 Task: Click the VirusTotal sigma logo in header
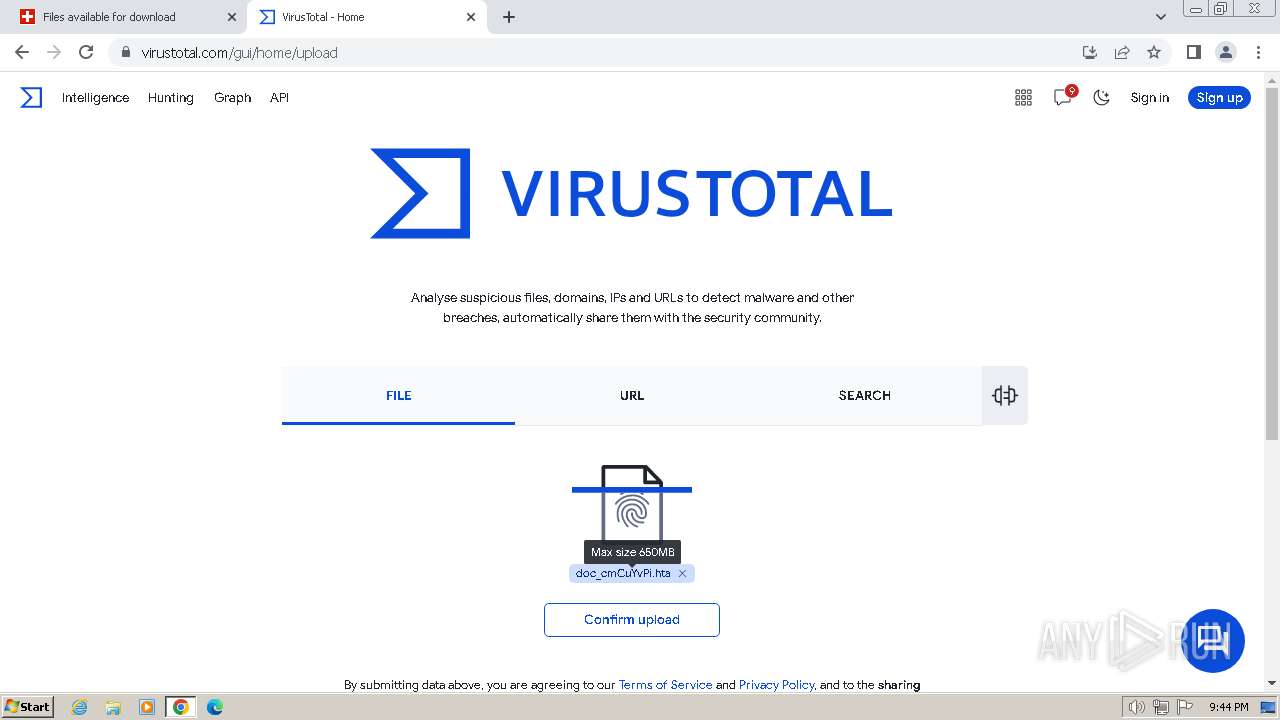(31, 97)
